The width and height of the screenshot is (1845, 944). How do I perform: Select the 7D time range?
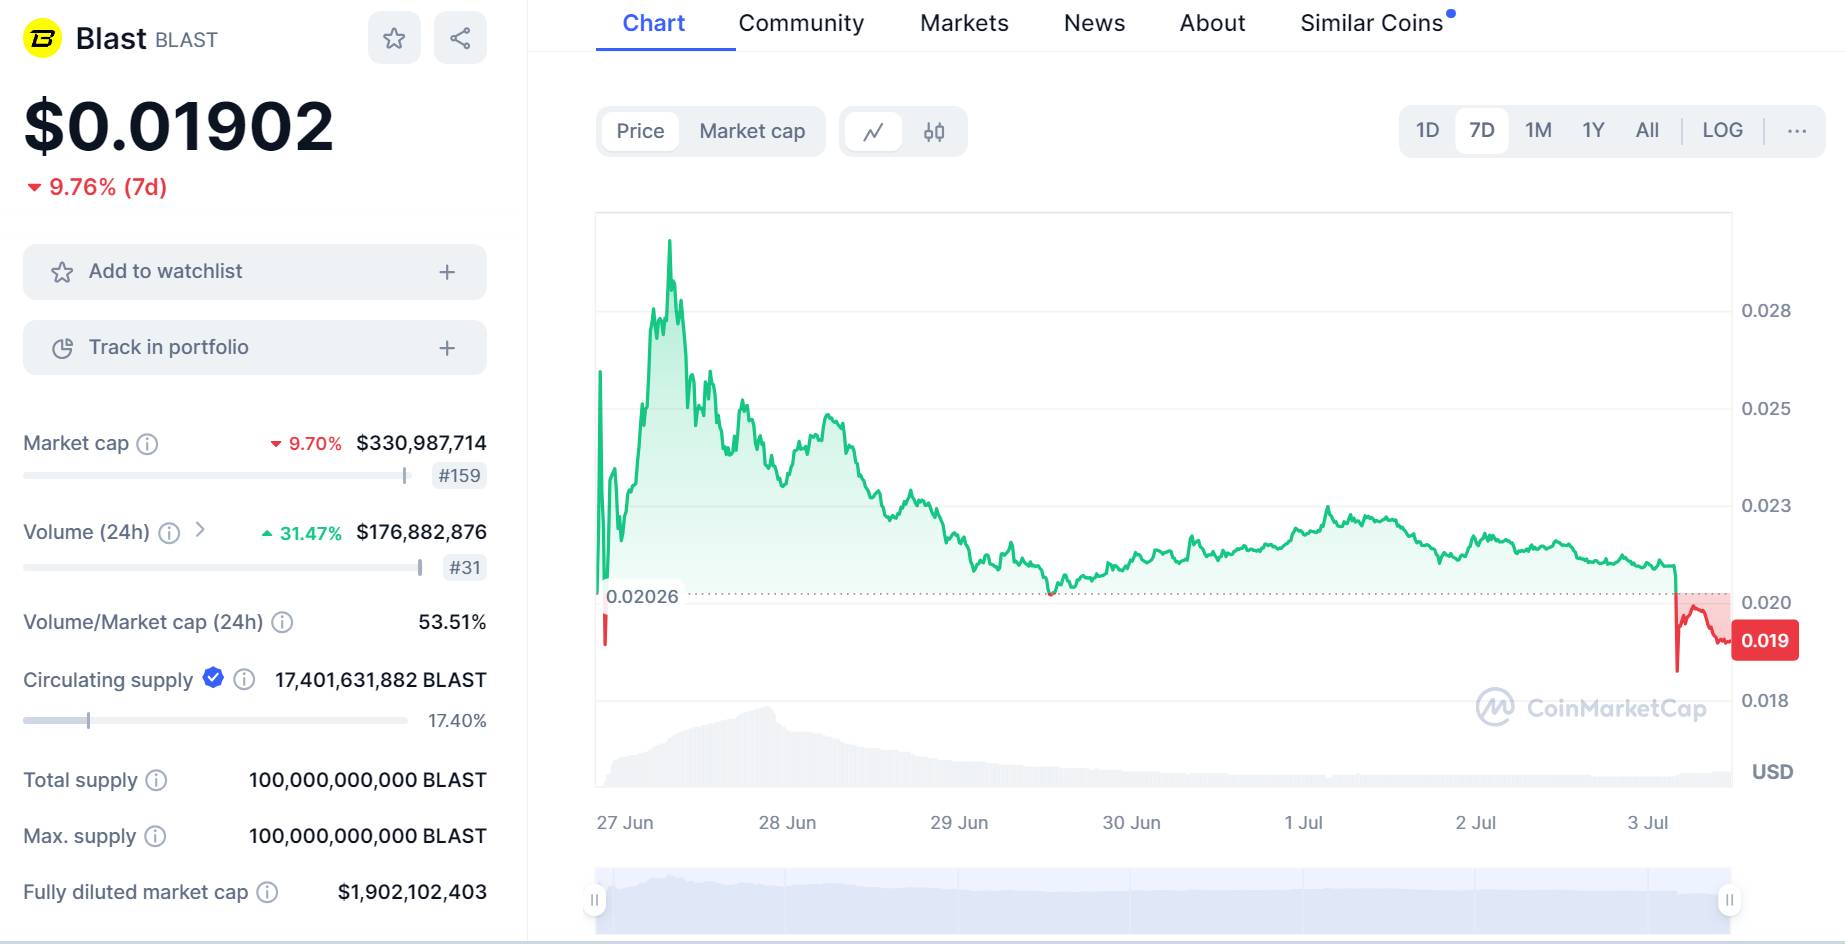pos(1482,130)
